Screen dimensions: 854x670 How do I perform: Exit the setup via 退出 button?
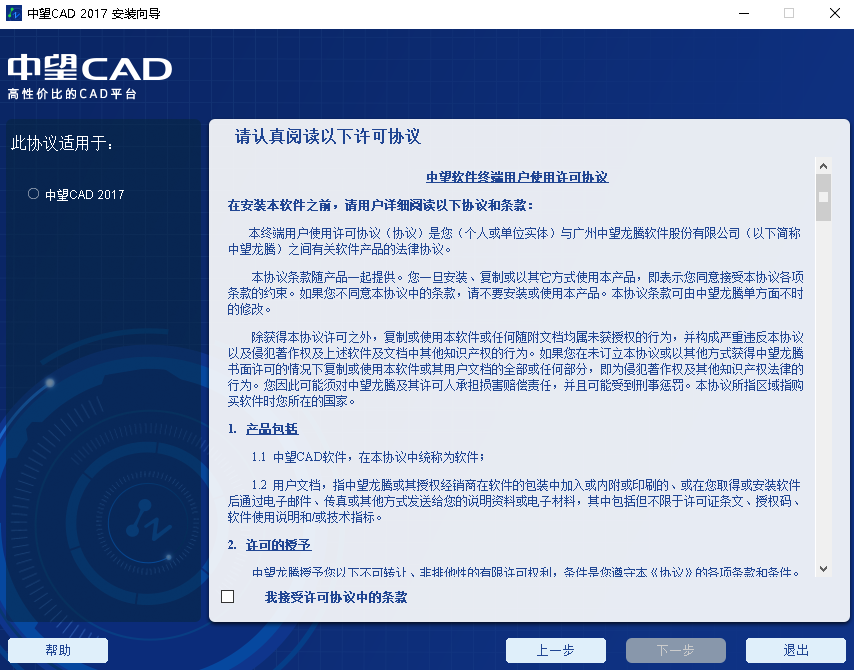[x=796, y=650]
